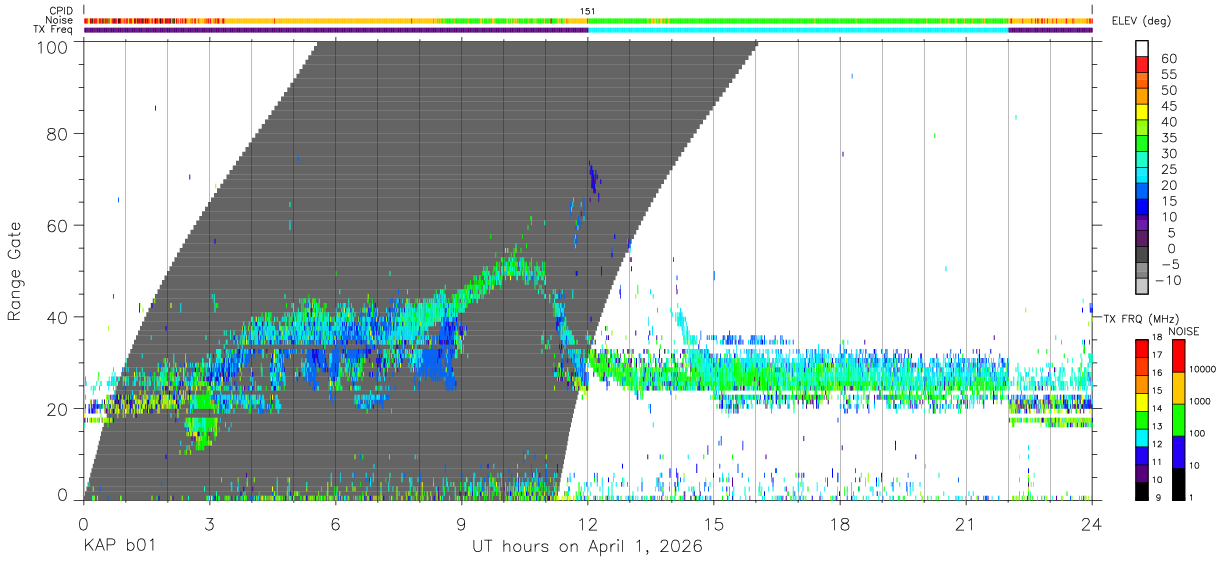Screen dimensions: 1228x567
Task: Click the 100 tick on NOISE legend
Action: click(x=1197, y=433)
